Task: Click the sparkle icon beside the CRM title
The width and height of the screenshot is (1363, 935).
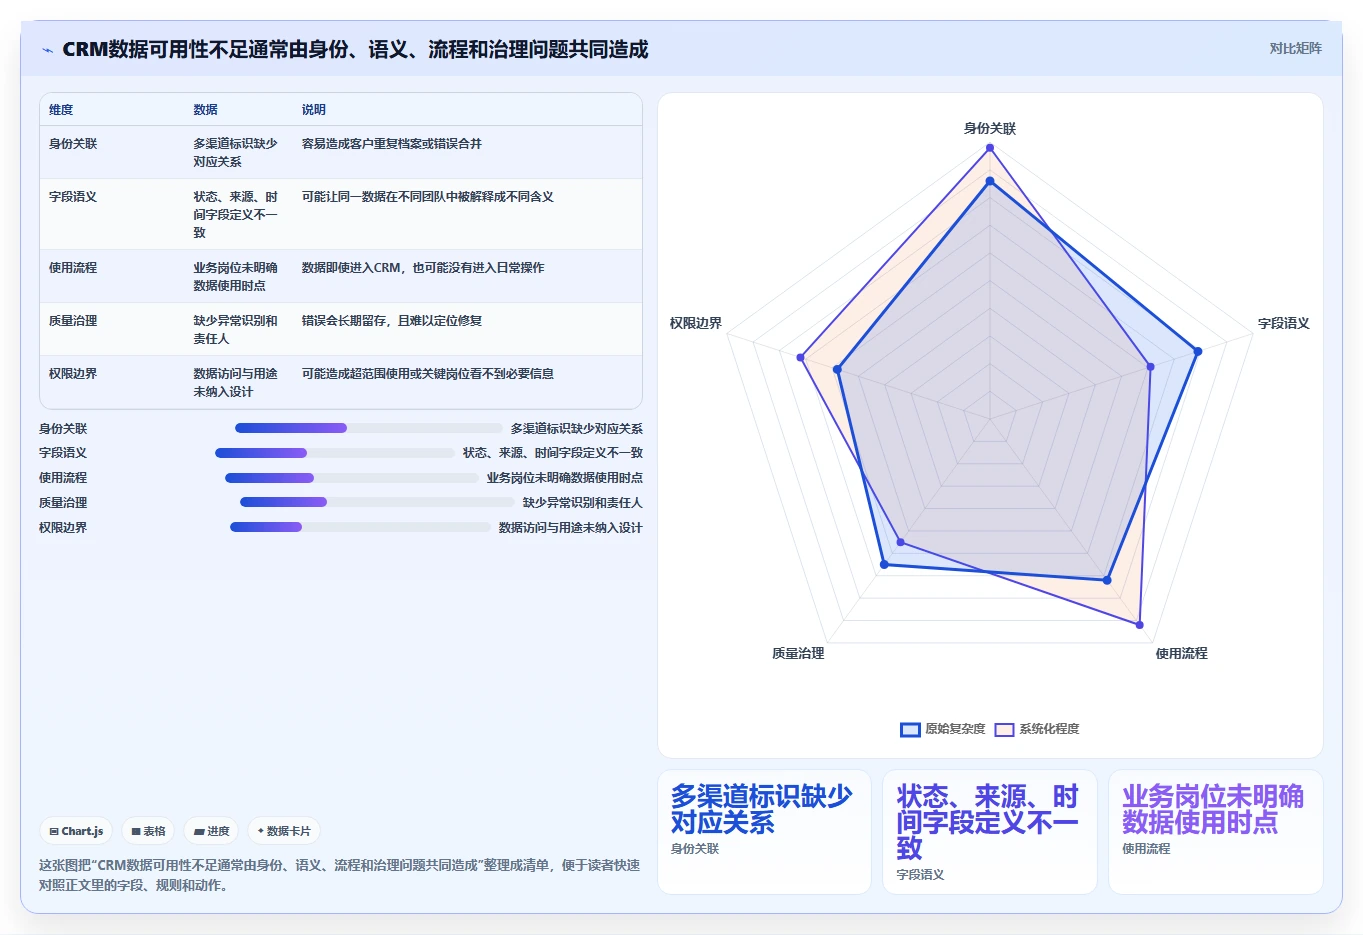Action: pos(47,50)
